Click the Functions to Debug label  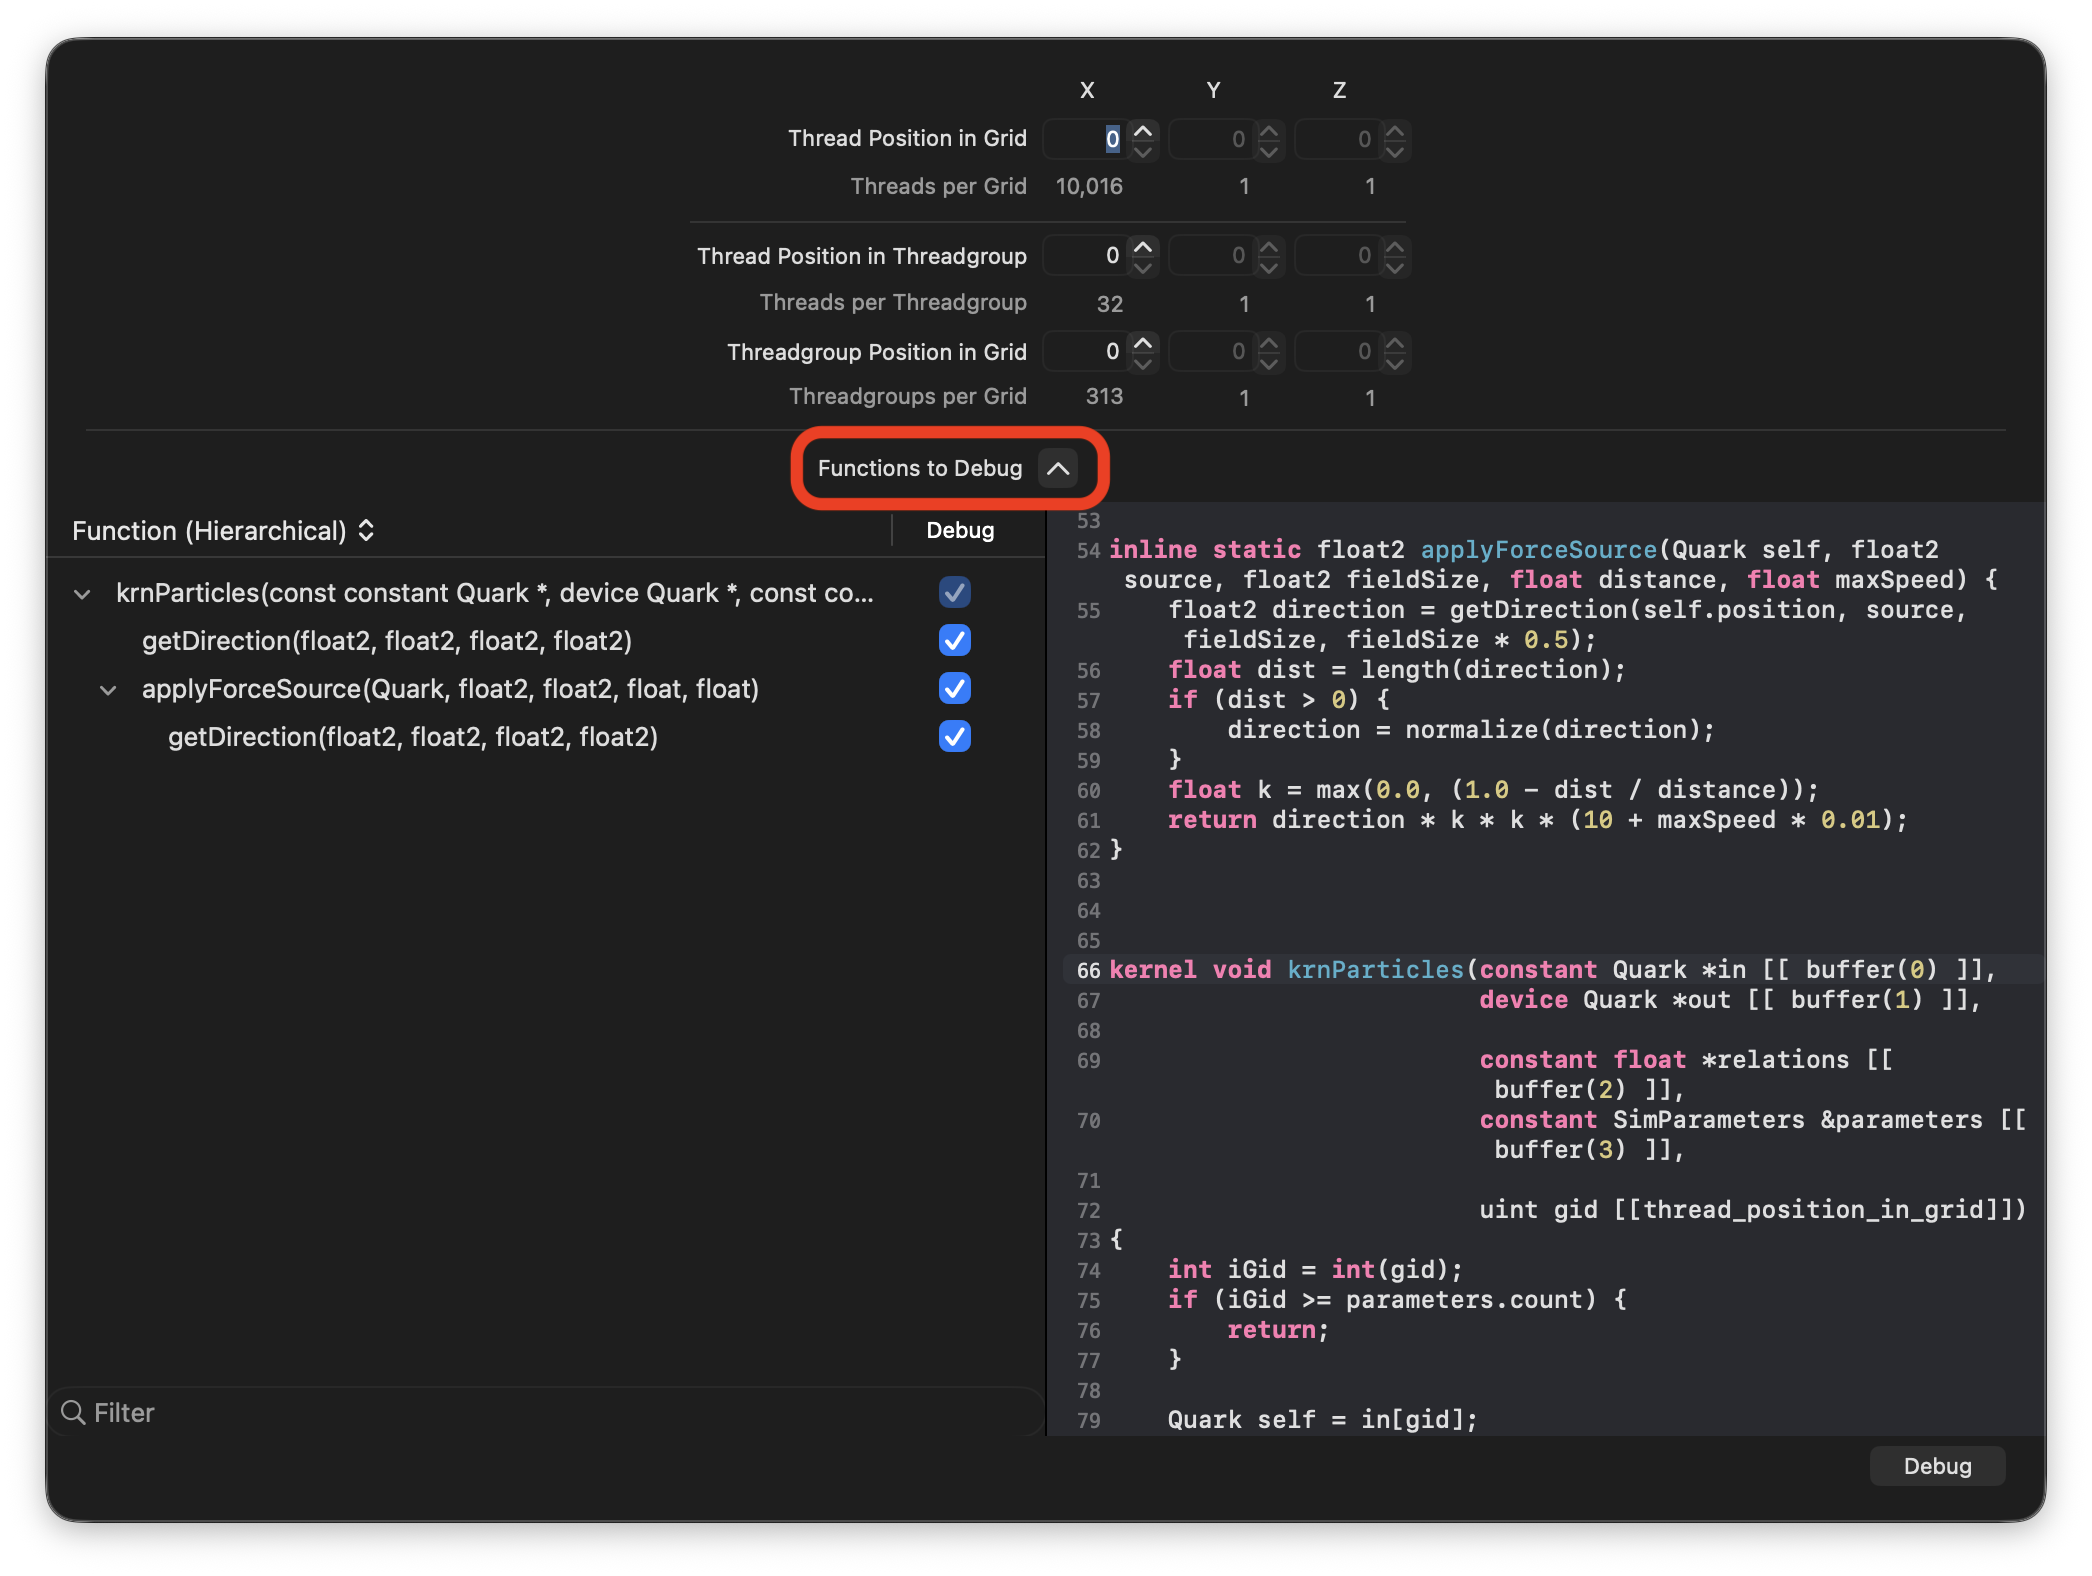(x=919, y=468)
